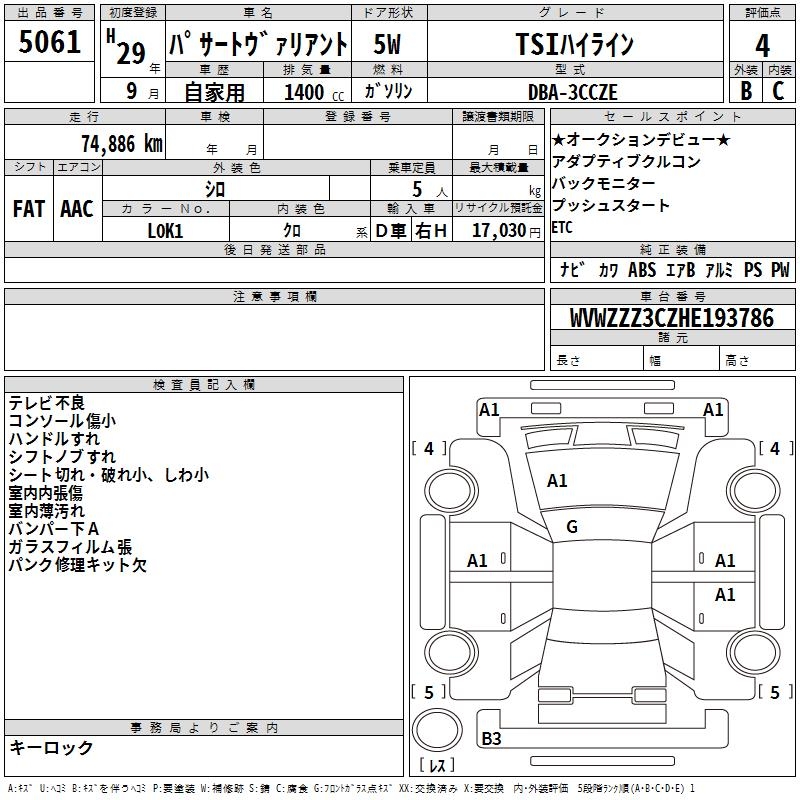The image size is (800, 800).
Task: Click the セールスポイント section header
Action: click(672, 117)
